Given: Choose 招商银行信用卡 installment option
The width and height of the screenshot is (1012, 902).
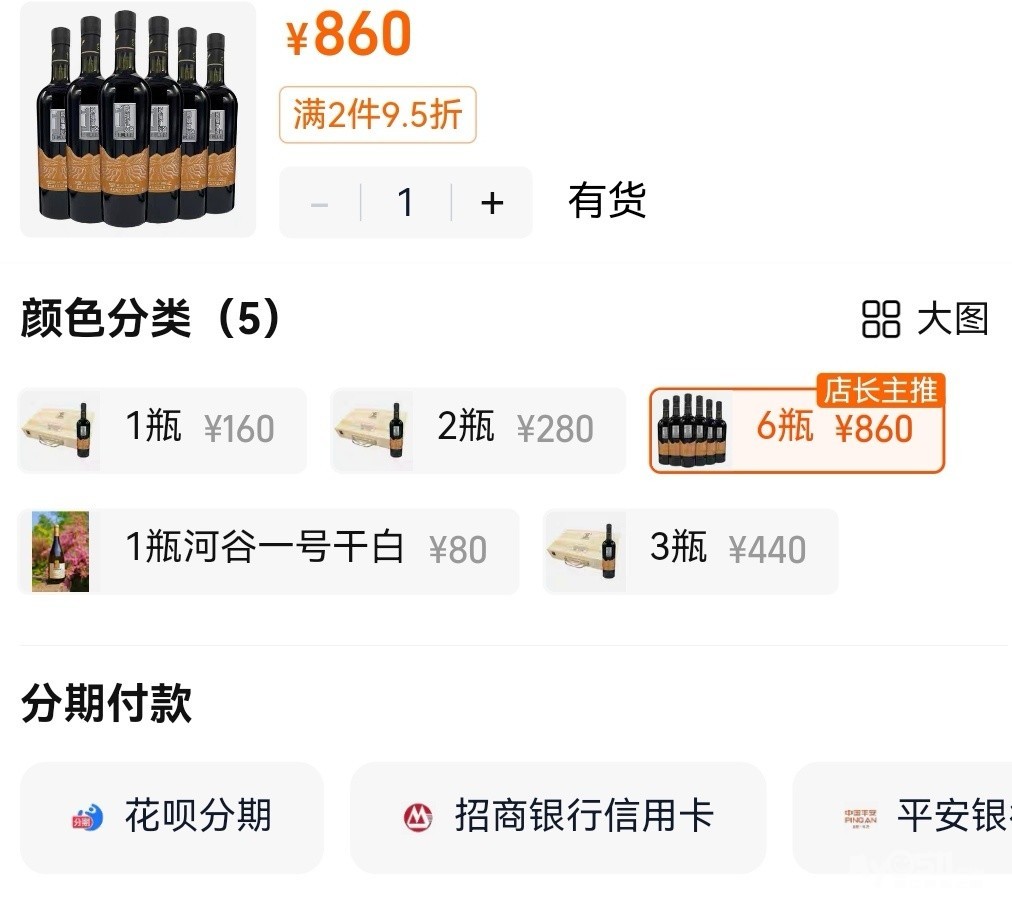Looking at the screenshot, I should 558,817.
